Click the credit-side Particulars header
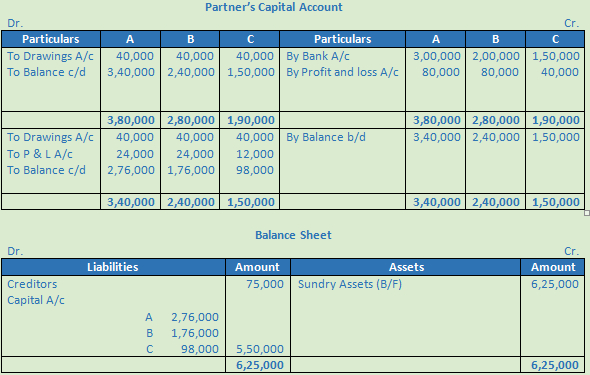 (342, 39)
